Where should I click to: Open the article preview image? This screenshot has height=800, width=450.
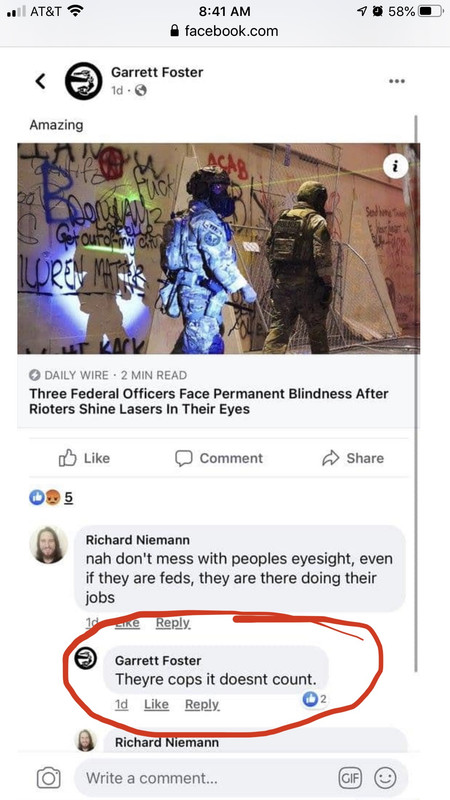[x=218, y=248]
